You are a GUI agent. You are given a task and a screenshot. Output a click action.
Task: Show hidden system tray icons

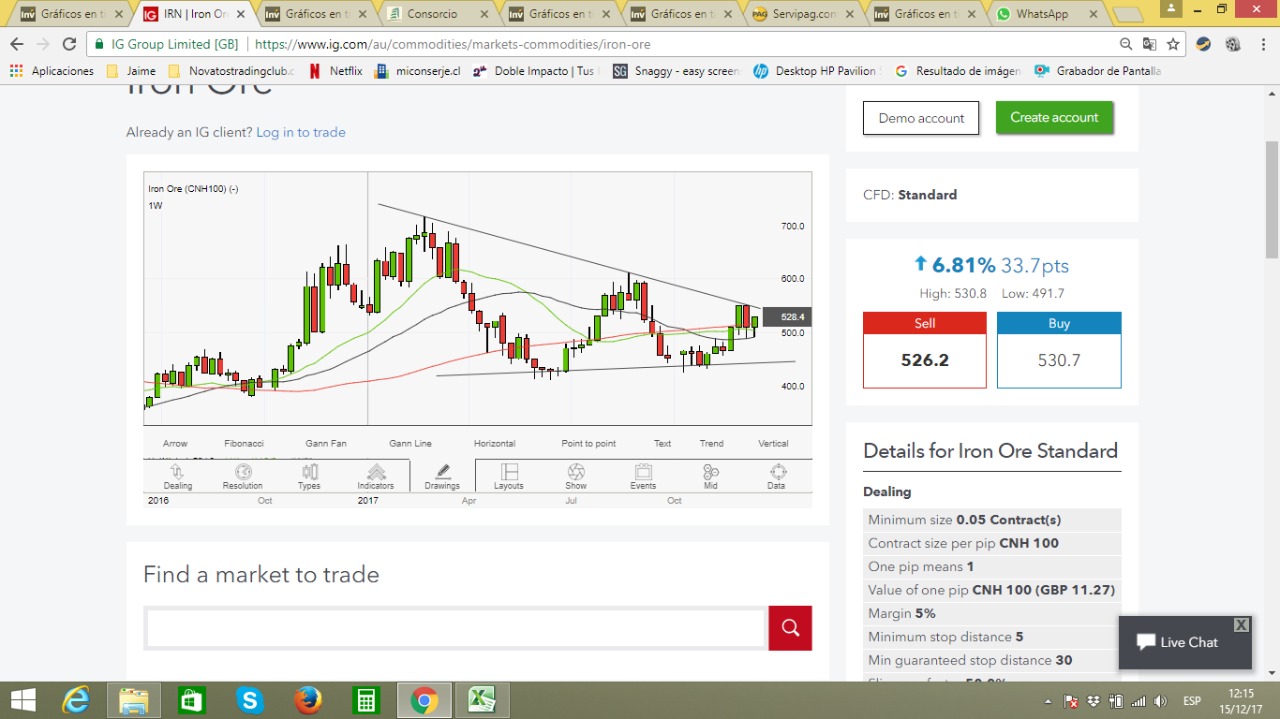(x=1047, y=701)
